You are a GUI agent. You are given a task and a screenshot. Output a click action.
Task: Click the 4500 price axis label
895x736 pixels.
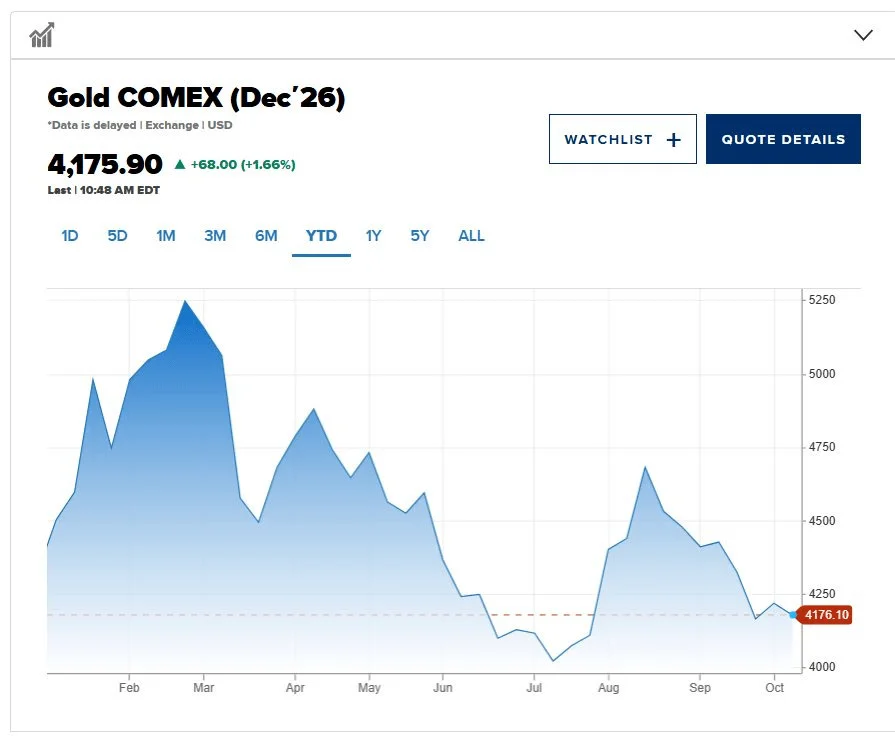(x=822, y=521)
